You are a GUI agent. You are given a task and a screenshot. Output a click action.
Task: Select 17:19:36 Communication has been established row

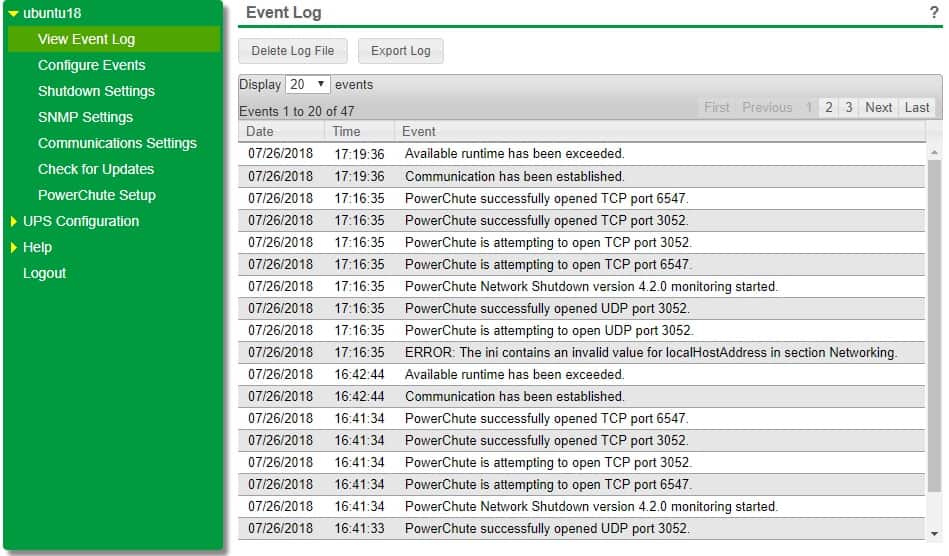click(582, 176)
